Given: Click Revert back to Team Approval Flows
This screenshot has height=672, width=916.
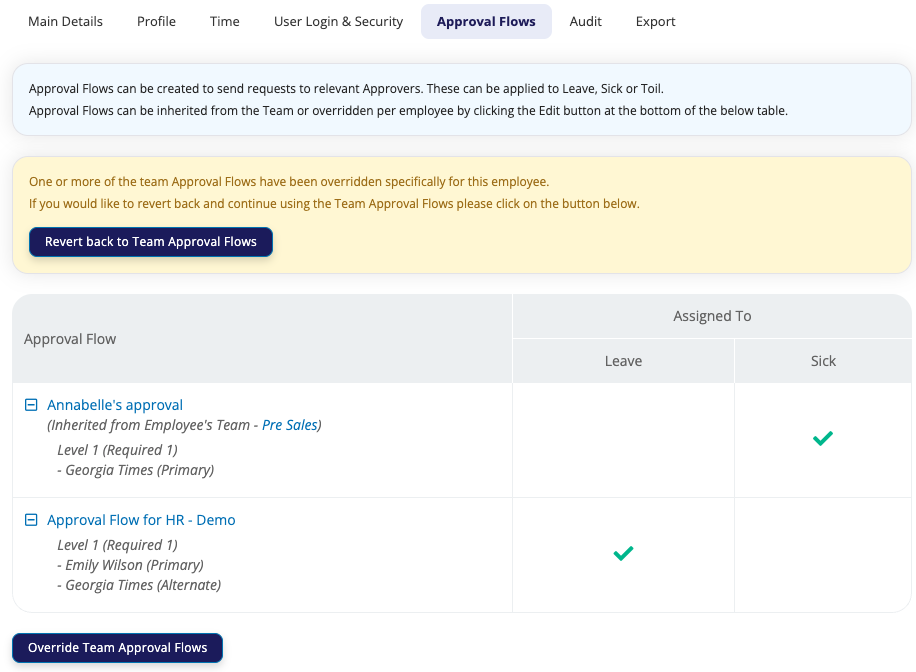Looking at the screenshot, I should click(151, 242).
